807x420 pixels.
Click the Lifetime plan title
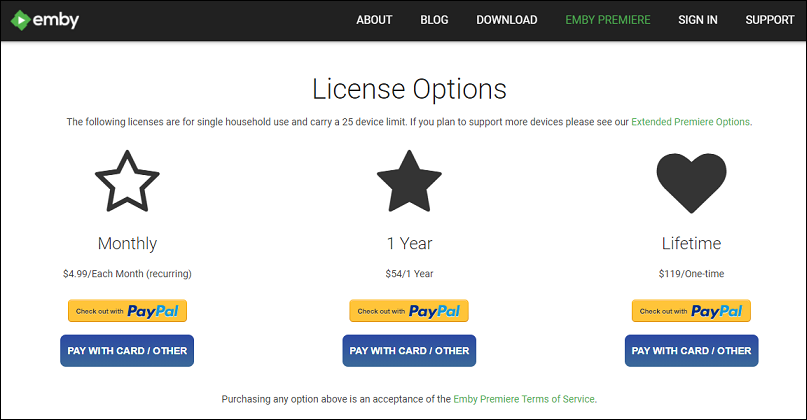coord(691,243)
